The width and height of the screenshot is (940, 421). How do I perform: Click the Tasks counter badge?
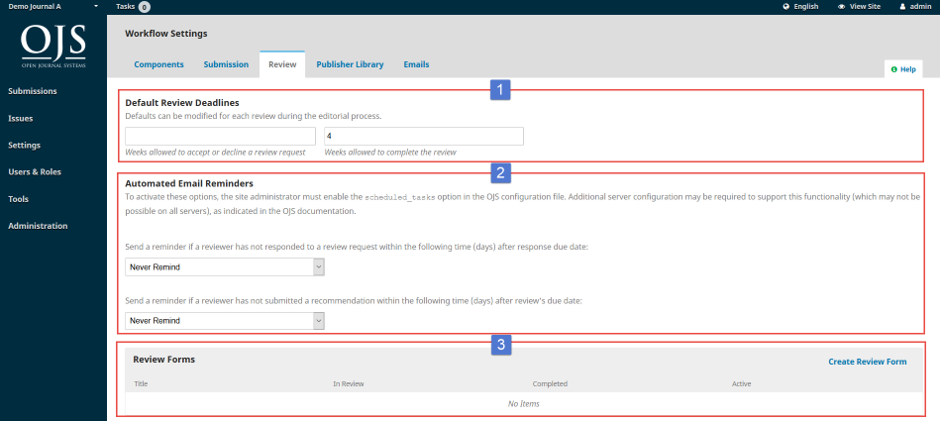144,7
